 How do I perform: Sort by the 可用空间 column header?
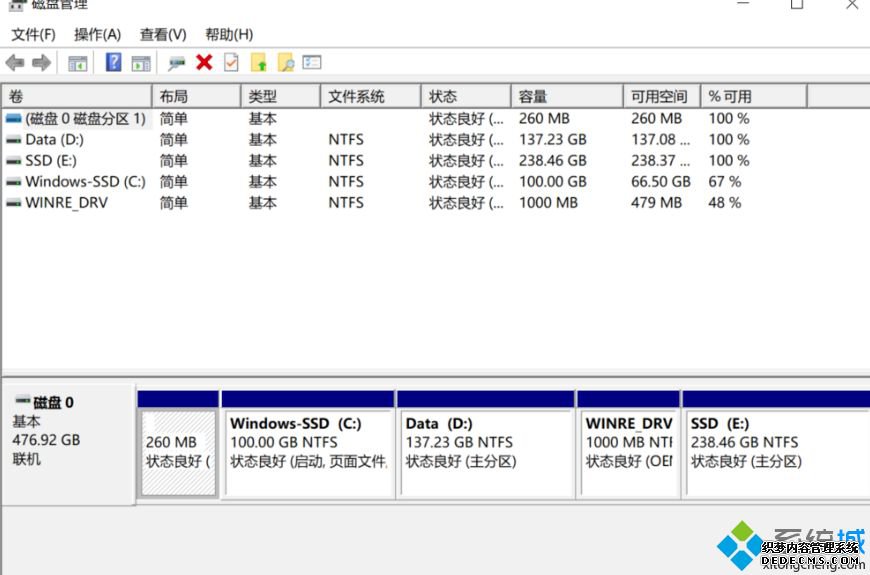(x=662, y=97)
